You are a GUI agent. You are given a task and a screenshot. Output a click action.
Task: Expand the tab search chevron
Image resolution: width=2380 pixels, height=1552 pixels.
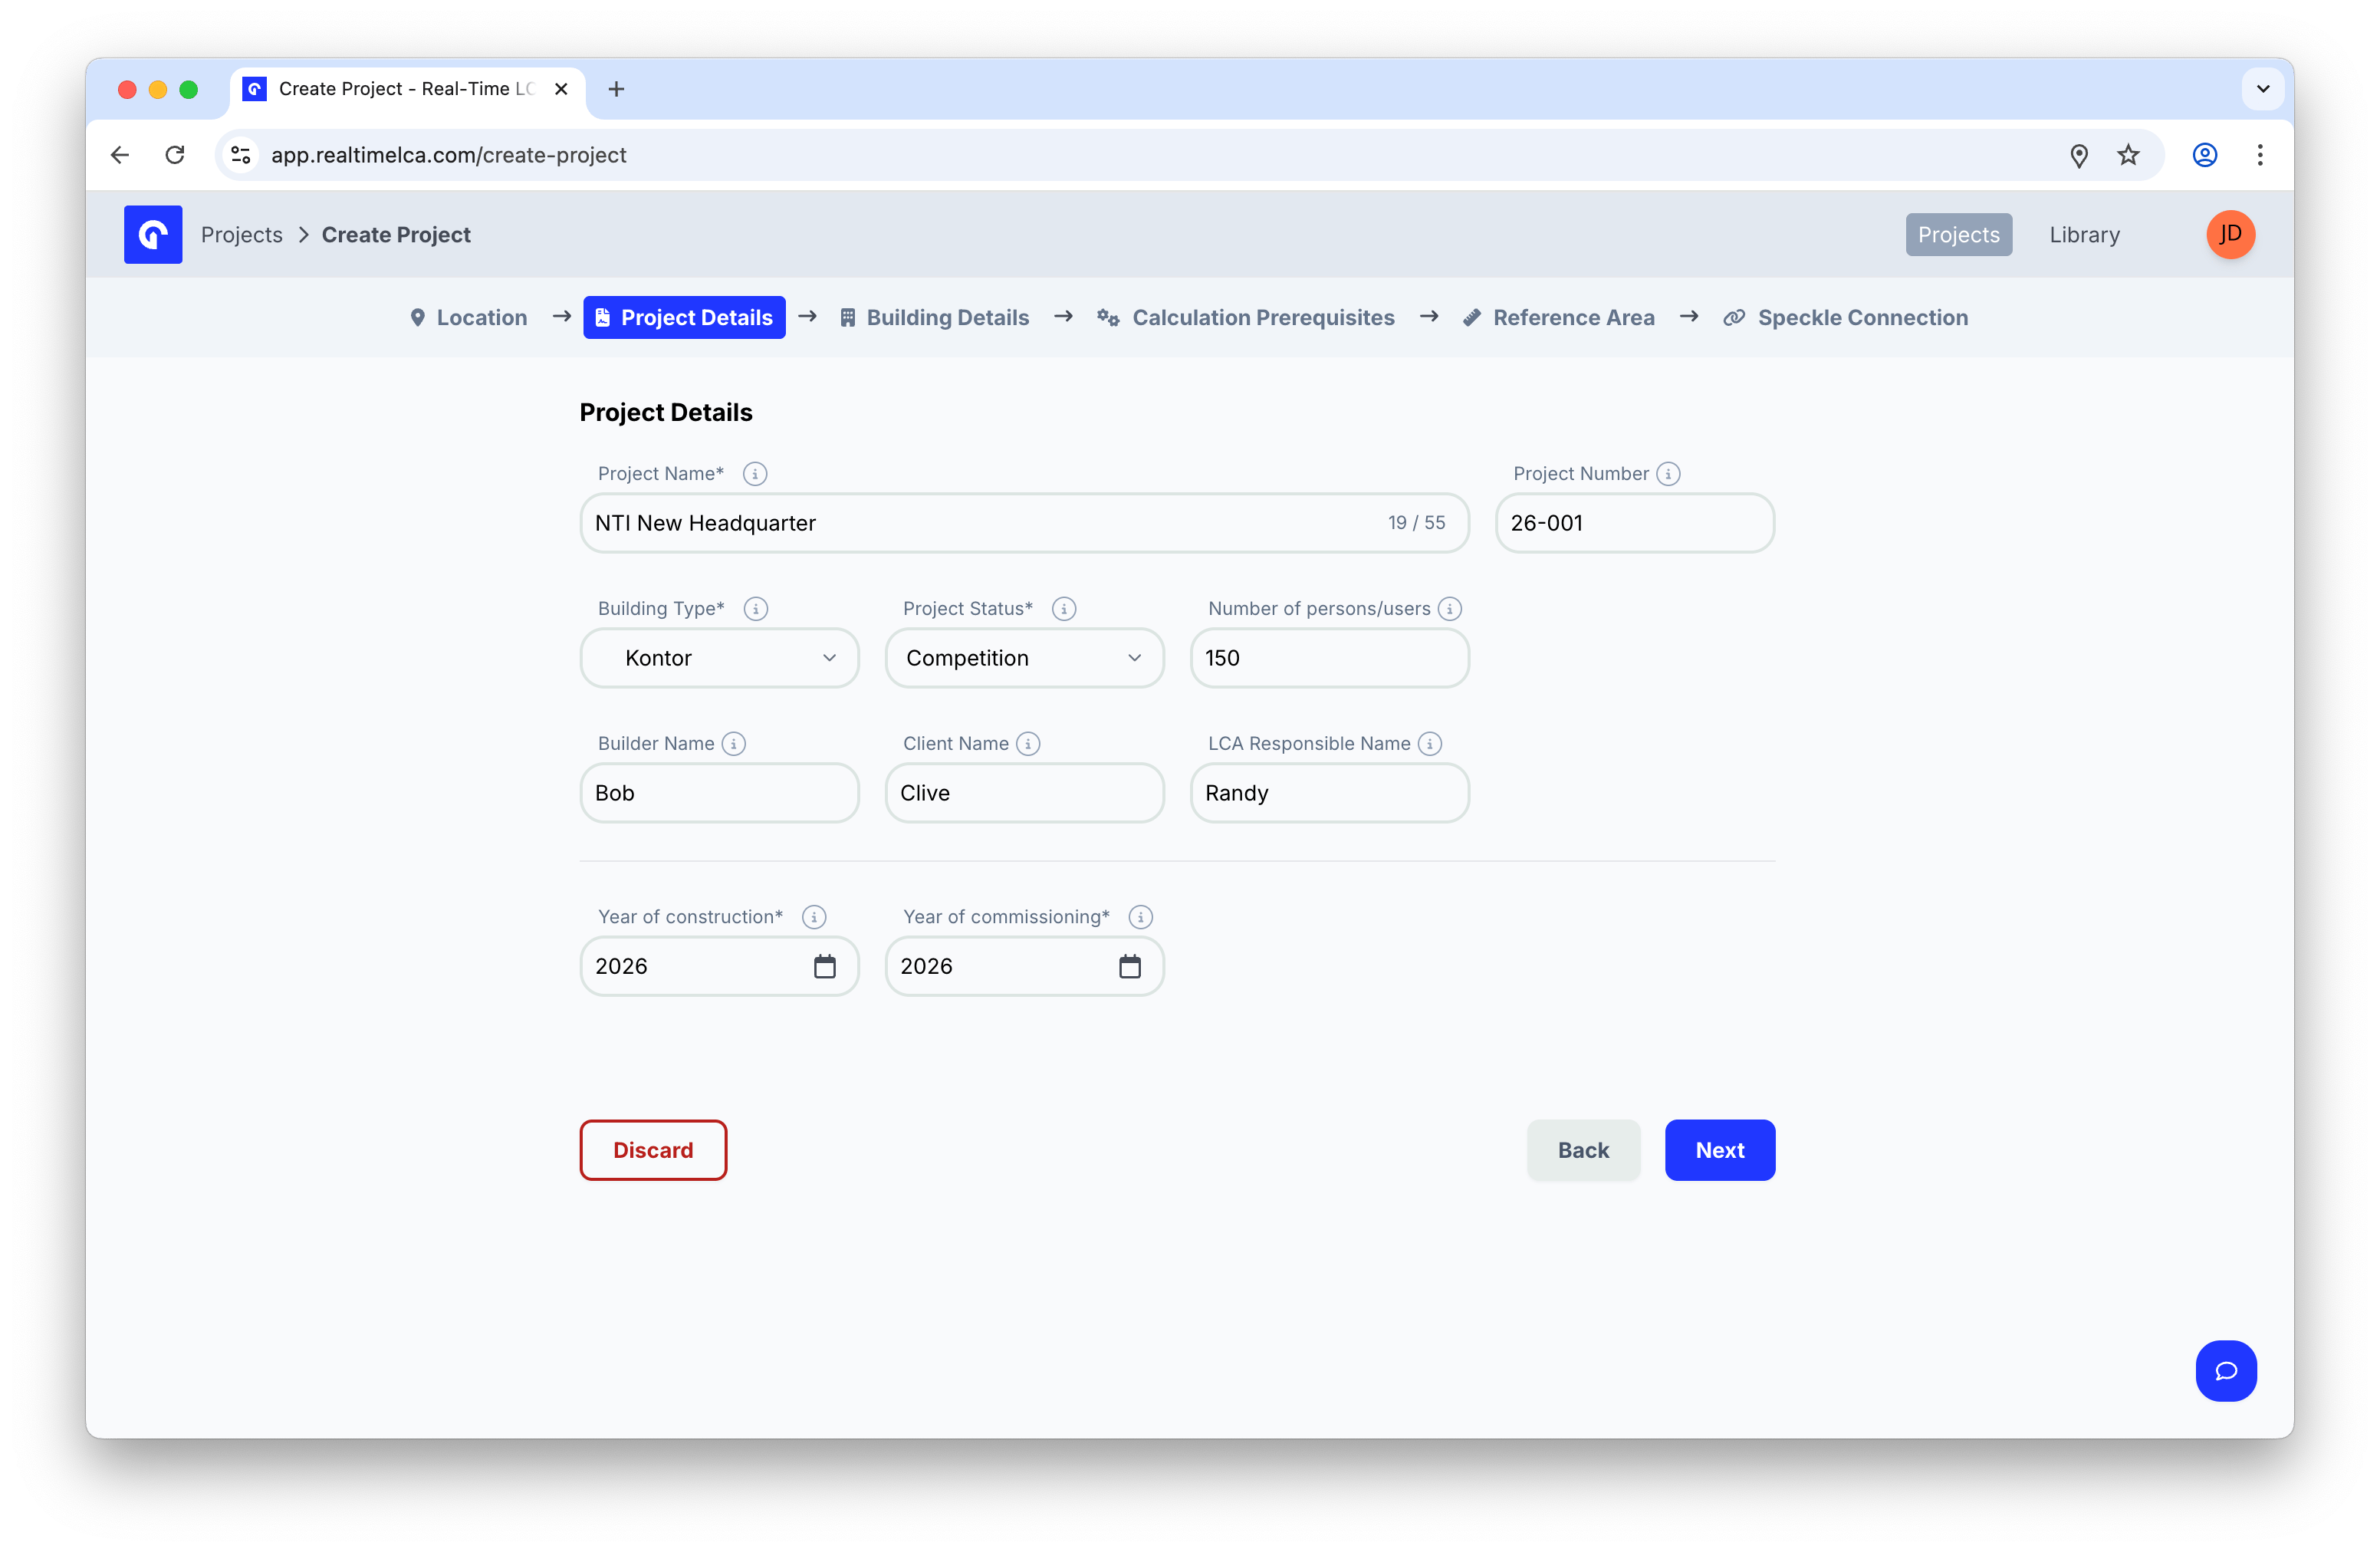pyautogui.click(x=2263, y=89)
